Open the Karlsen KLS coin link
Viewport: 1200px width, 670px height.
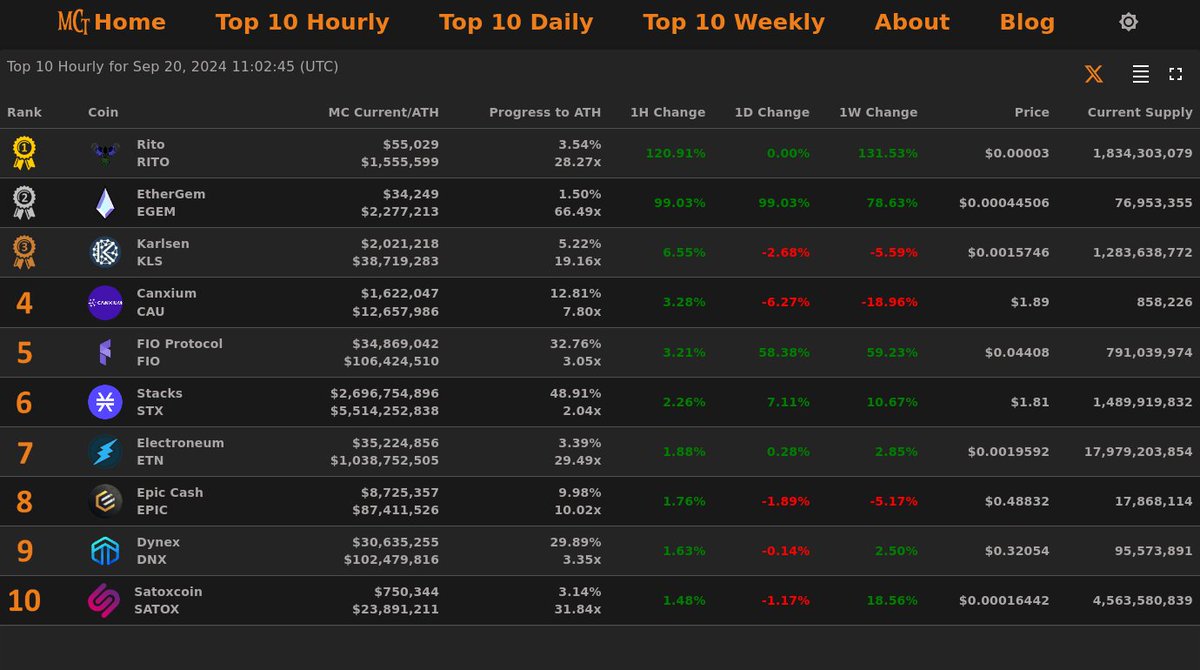pyautogui.click(x=163, y=252)
